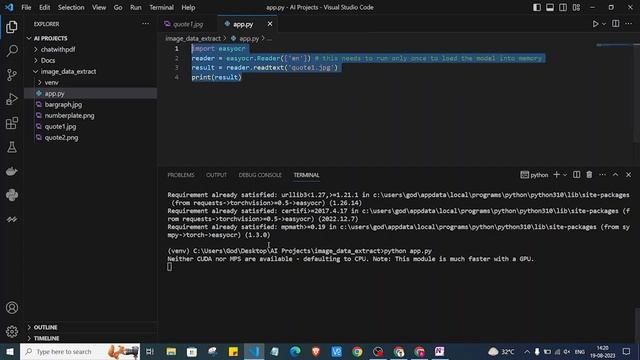Open bargraph.jpg in the file tree
Viewport: 640px width, 360px height.
tap(91, 104)
